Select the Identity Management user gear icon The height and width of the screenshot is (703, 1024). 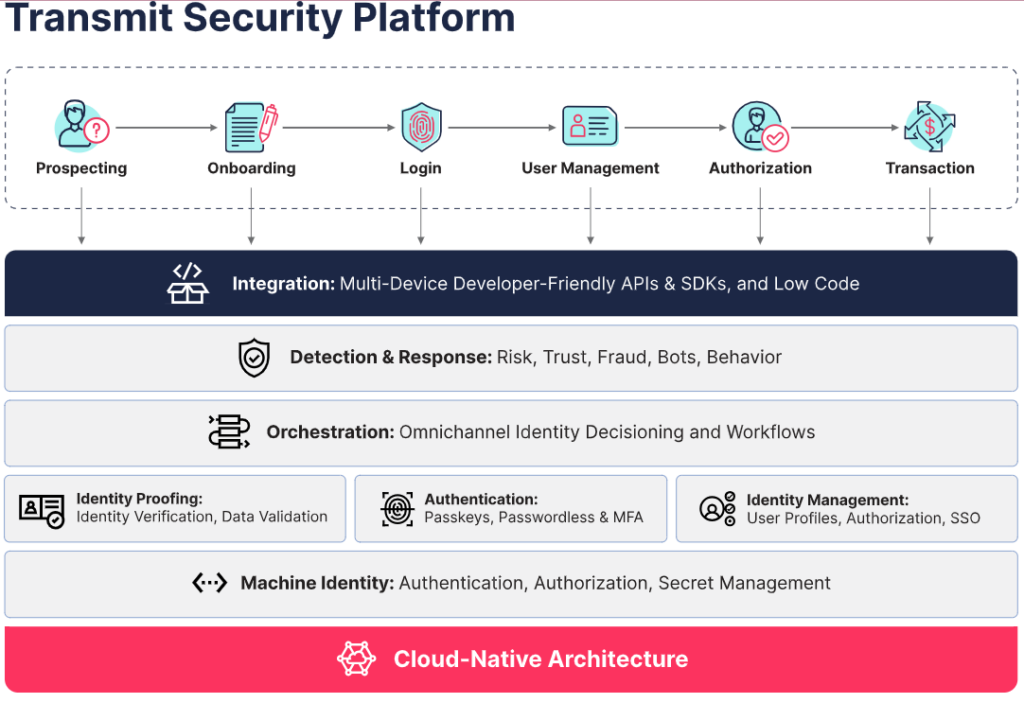[x=716, y=508]
